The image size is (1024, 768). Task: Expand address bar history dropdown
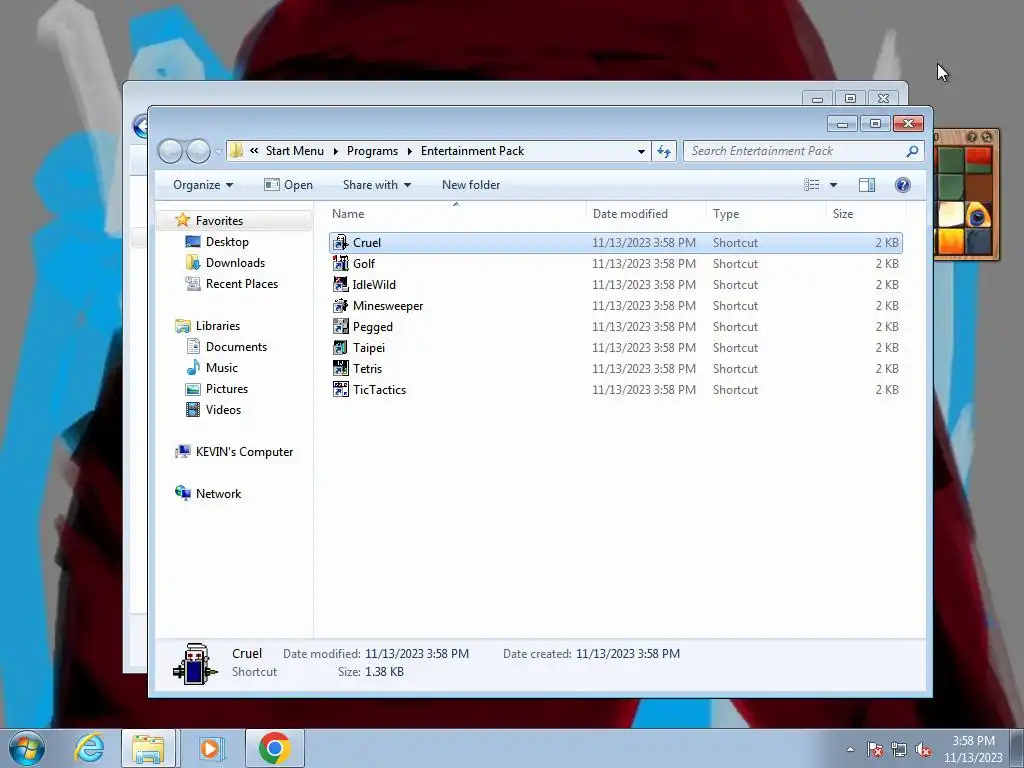(641, 152)
